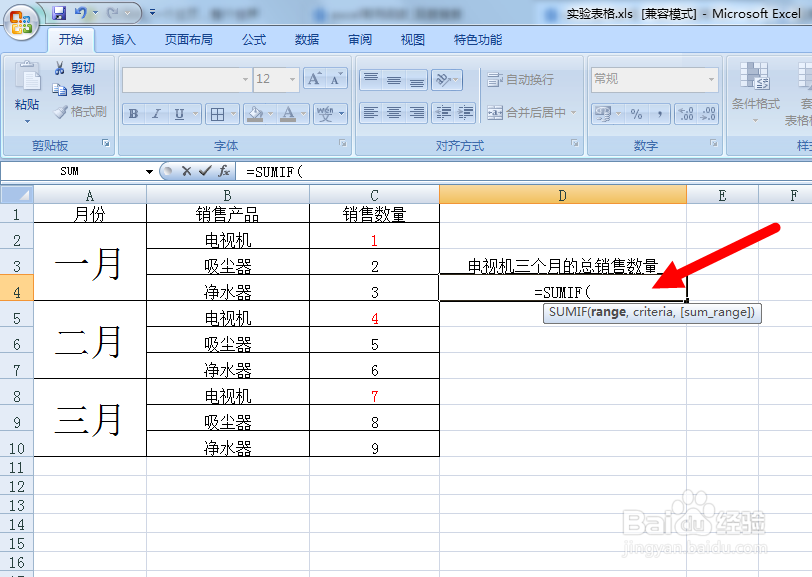The image size is (812, 577).
Task: Open the 常规 number format dropdown
Action: coord(712,79)
